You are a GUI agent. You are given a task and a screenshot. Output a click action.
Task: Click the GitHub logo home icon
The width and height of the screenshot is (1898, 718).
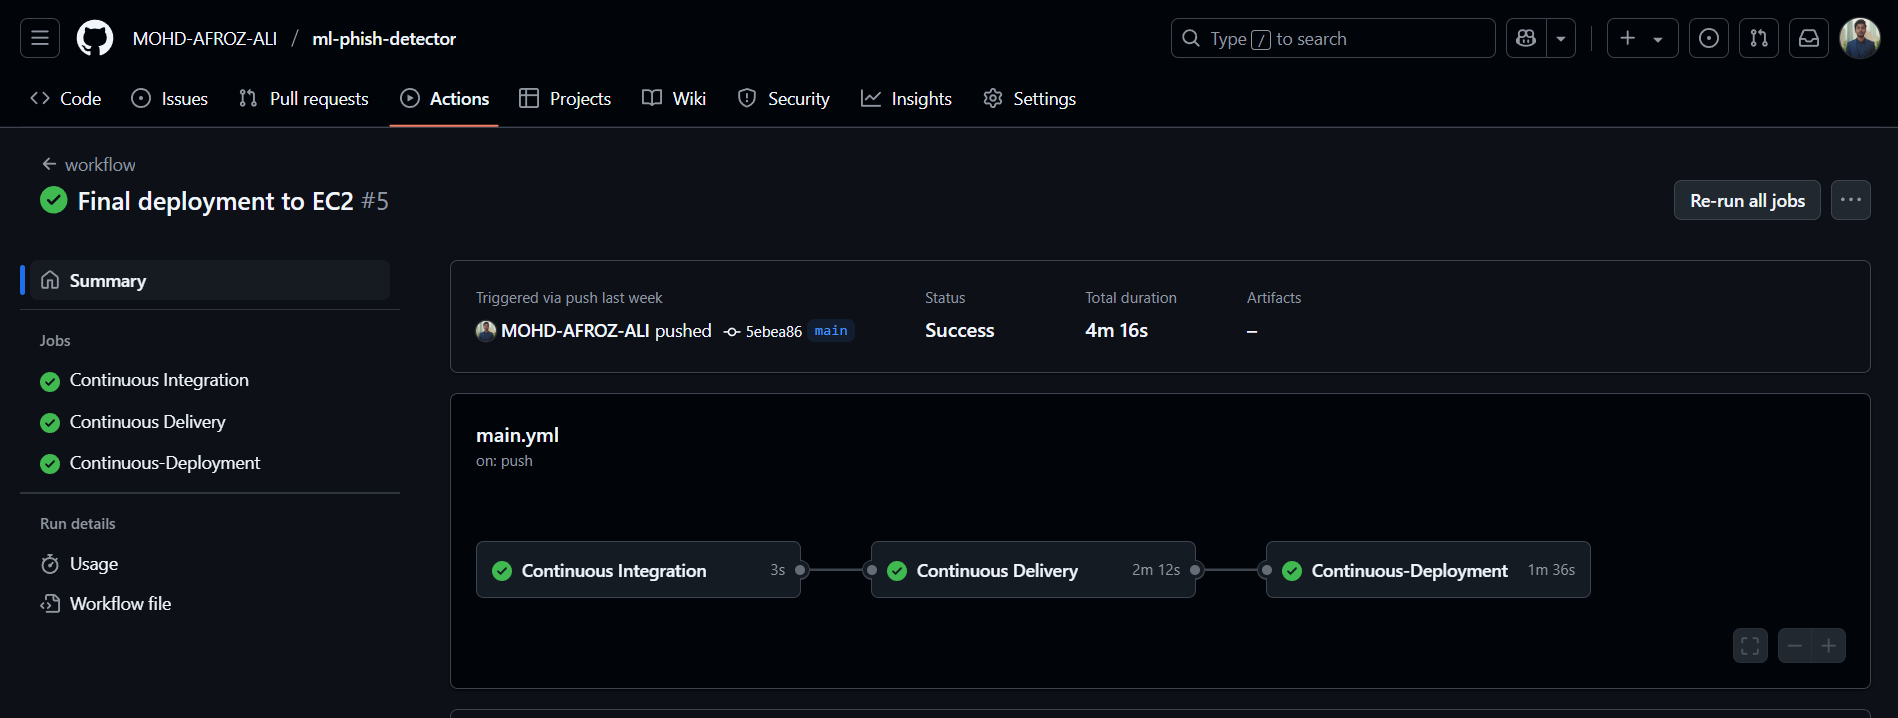click(95, 38)
